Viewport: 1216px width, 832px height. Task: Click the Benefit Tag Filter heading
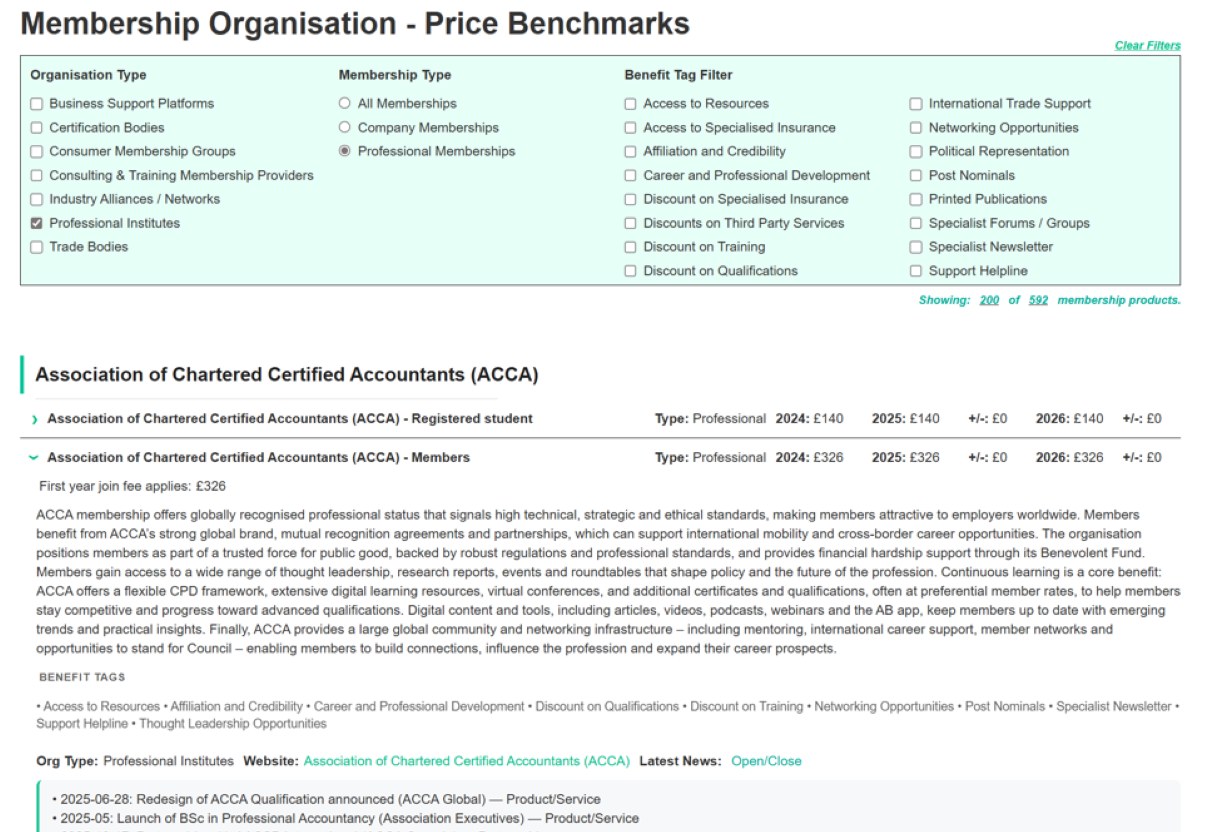click(679, 75)
